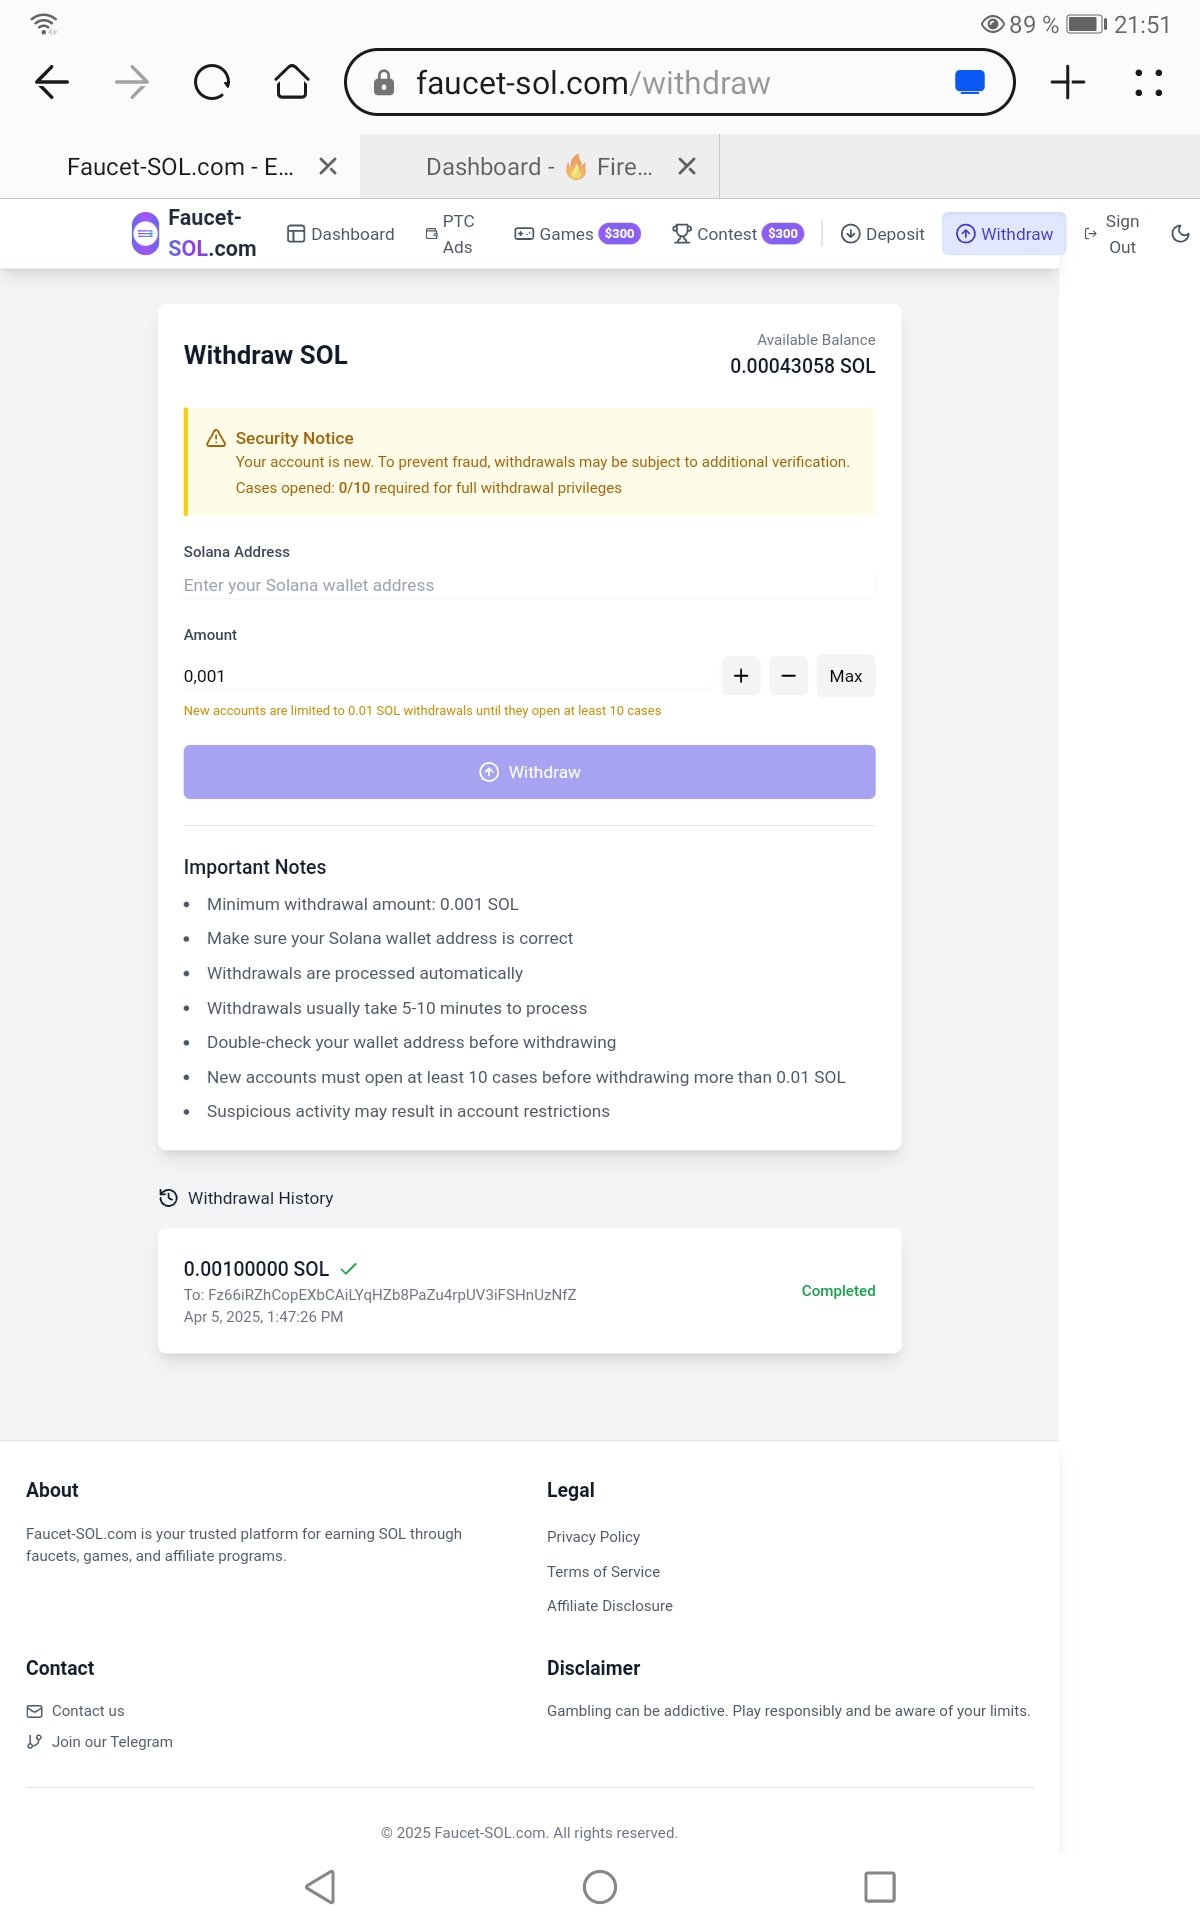Go to the Deposit page
The height and width of the screenshot is (1920, 1200).
[882, 234]
